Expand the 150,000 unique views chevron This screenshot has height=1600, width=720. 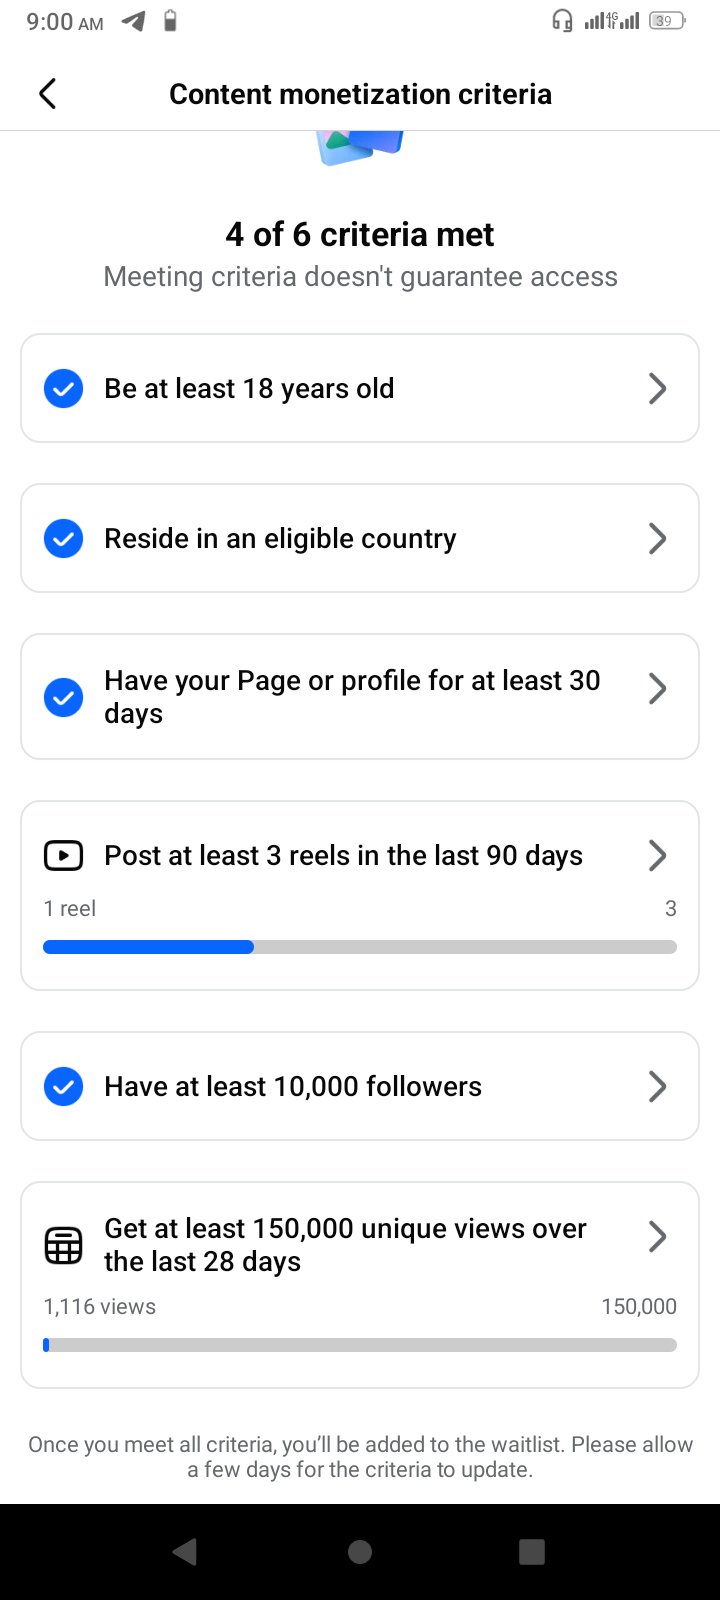click(657, 1236)
